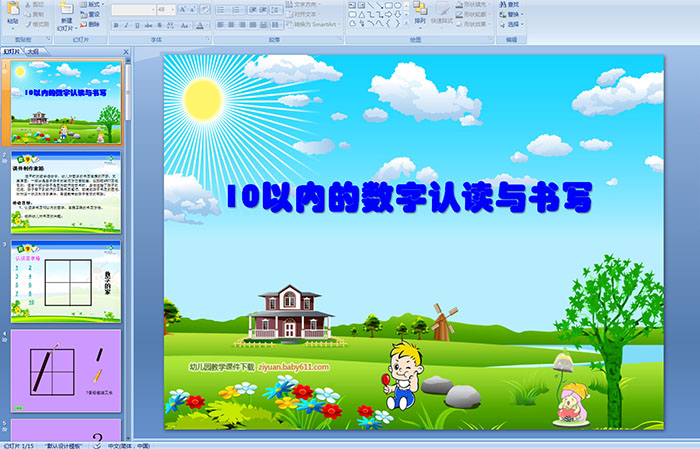The width and height of the screenshot is (700, 449).
Task: Open the Find (查找) binoculars tool
Action: click(509, 4)
